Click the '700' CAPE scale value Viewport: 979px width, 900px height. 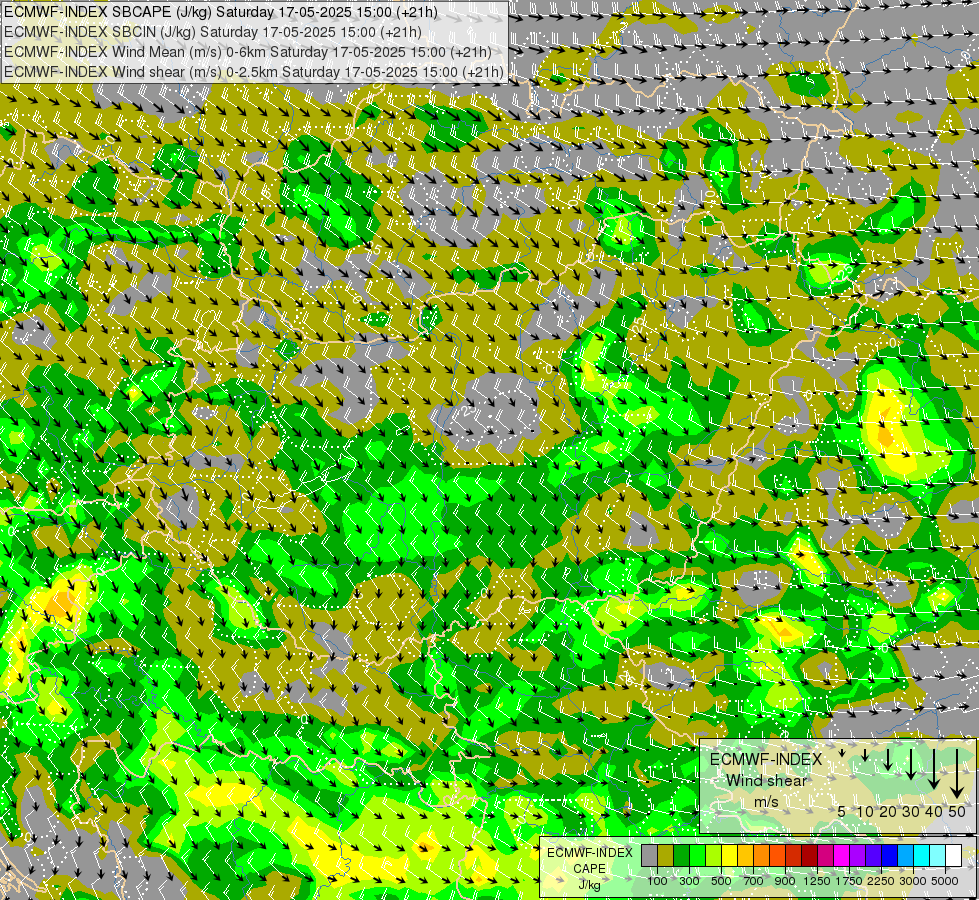click(x=753, y=881)
